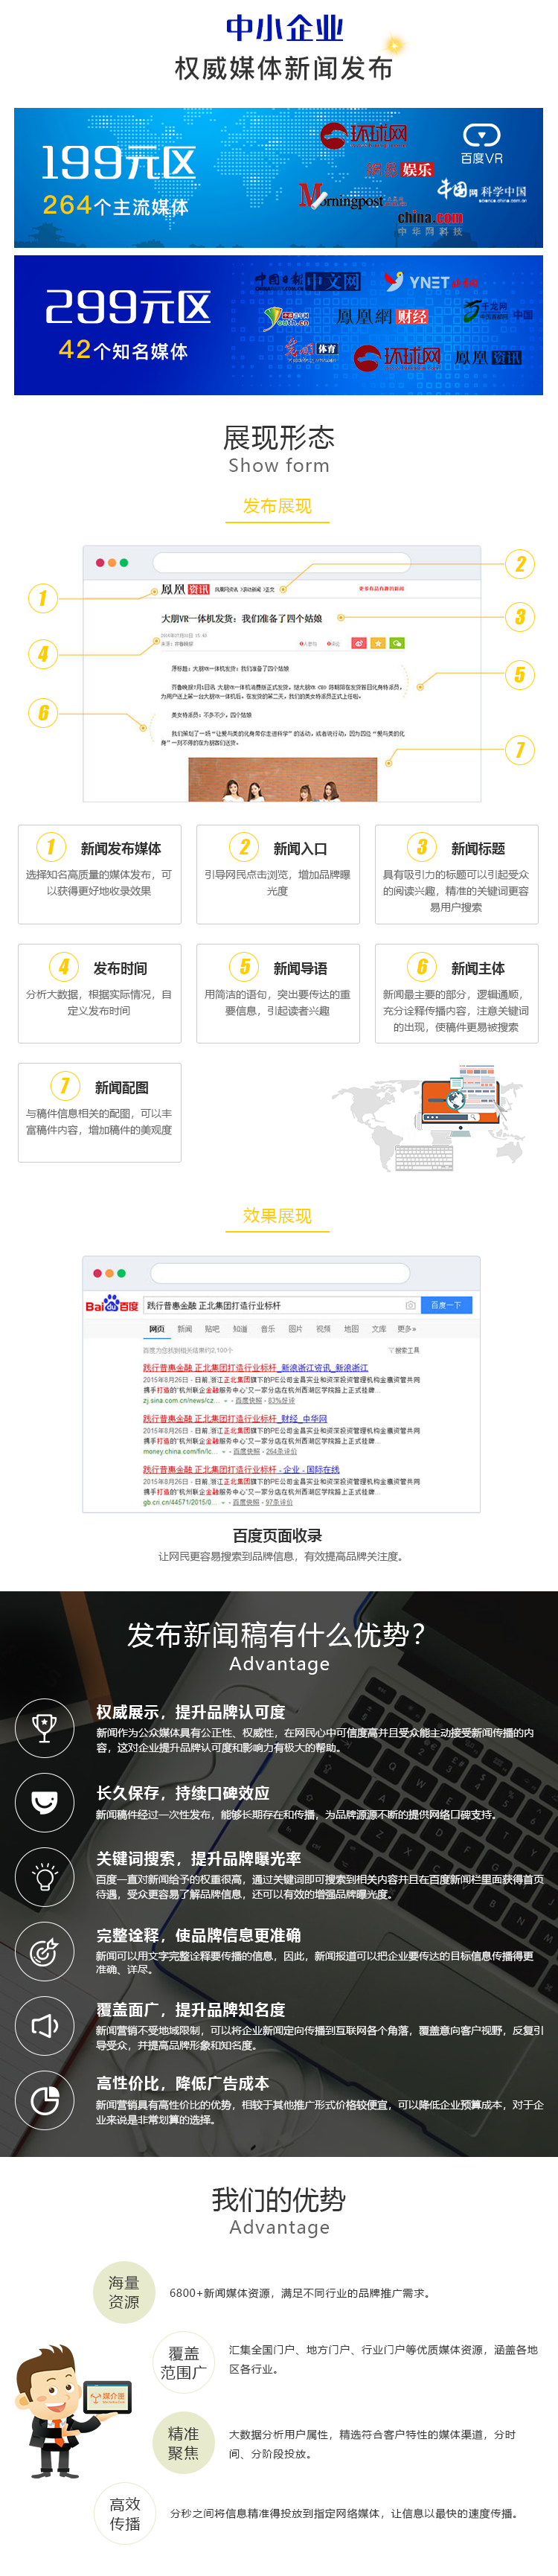Click the YNET logo
This screenshot has width=558, height=2576.
pyautogui.click(x=431, y=282)
